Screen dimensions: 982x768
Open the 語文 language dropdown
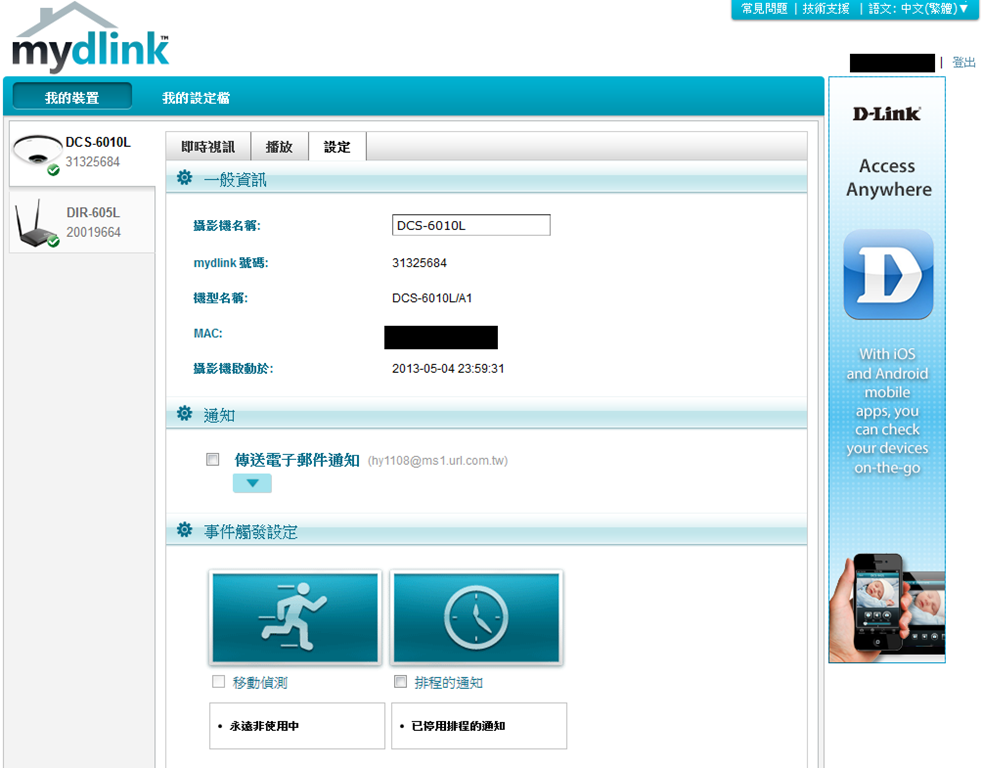coord(918,9)
